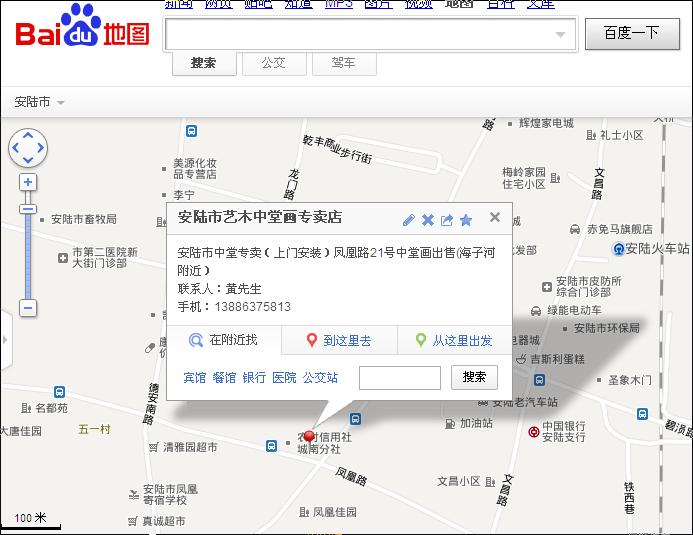Click the 安陆市畜牧局 map label

[84, 219]
